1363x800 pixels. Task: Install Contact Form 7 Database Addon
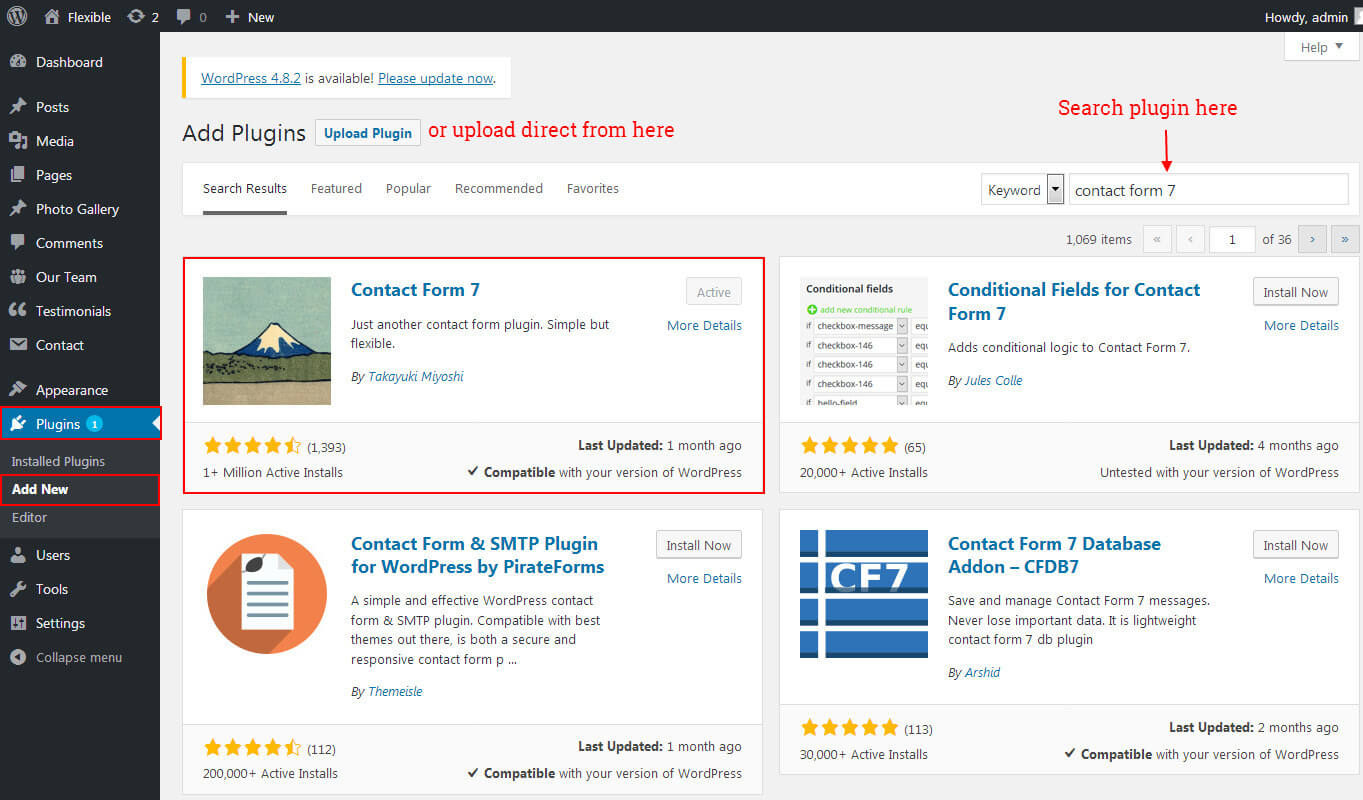pyautogui.click(x=1295, y=545)
